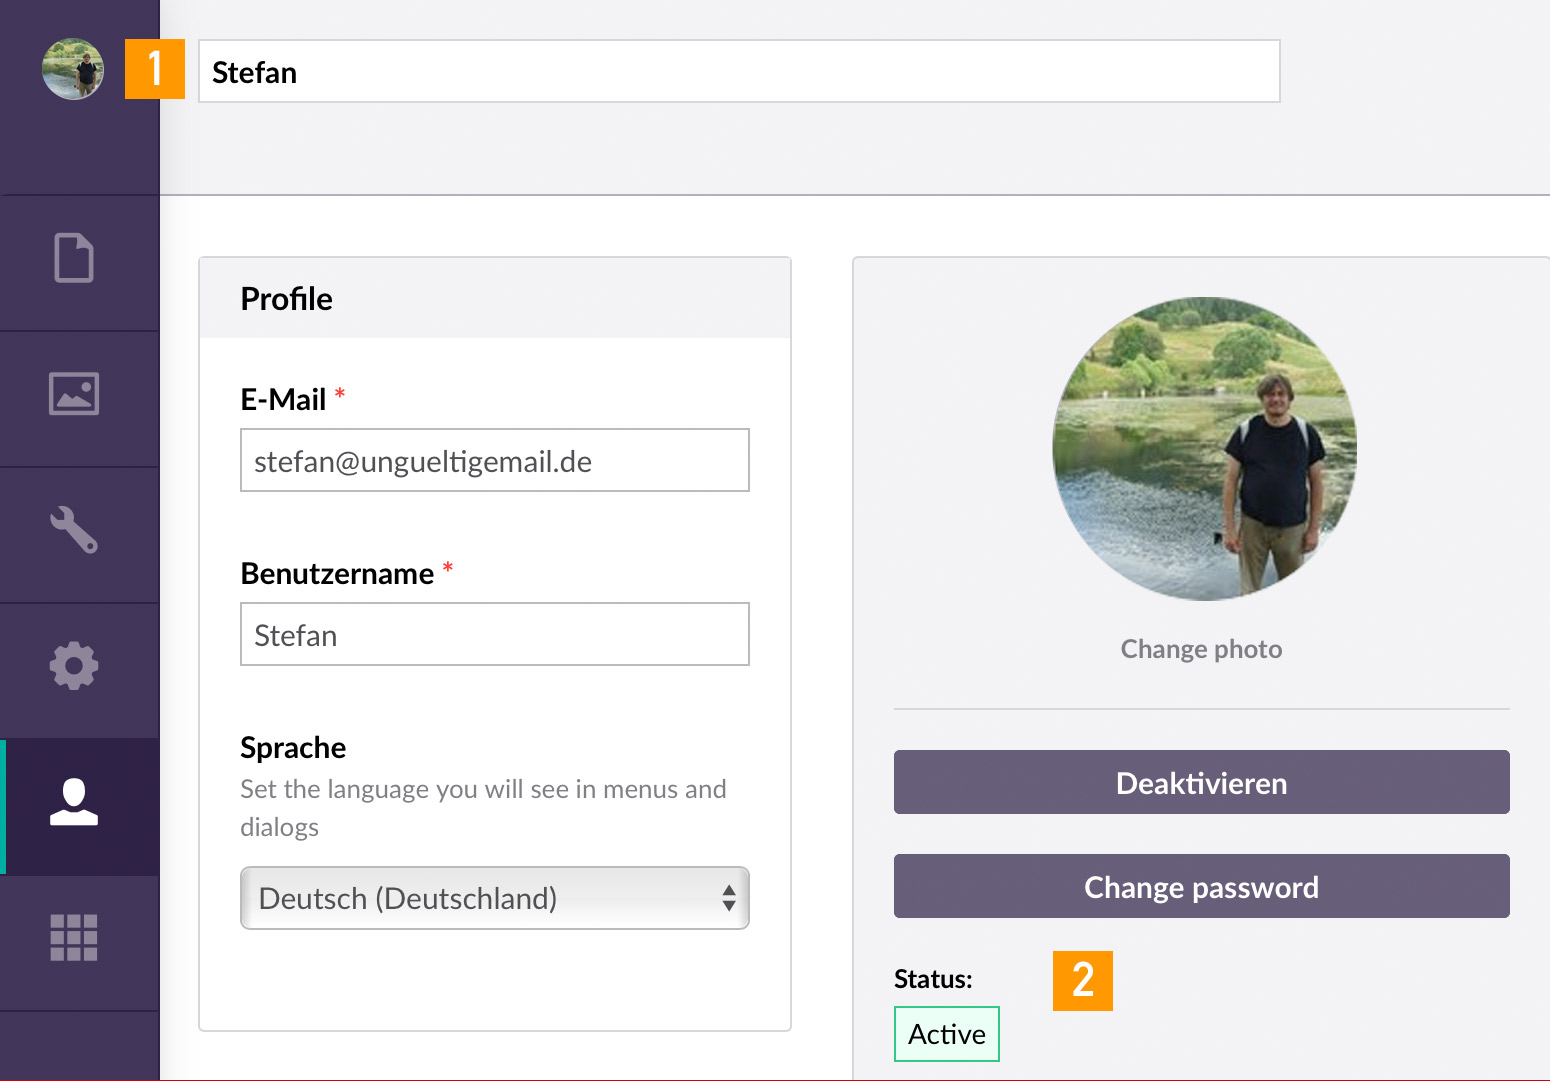Click the Change password button
Viewport: 1550px width, 1081px height.
(x=1201, y=887)
